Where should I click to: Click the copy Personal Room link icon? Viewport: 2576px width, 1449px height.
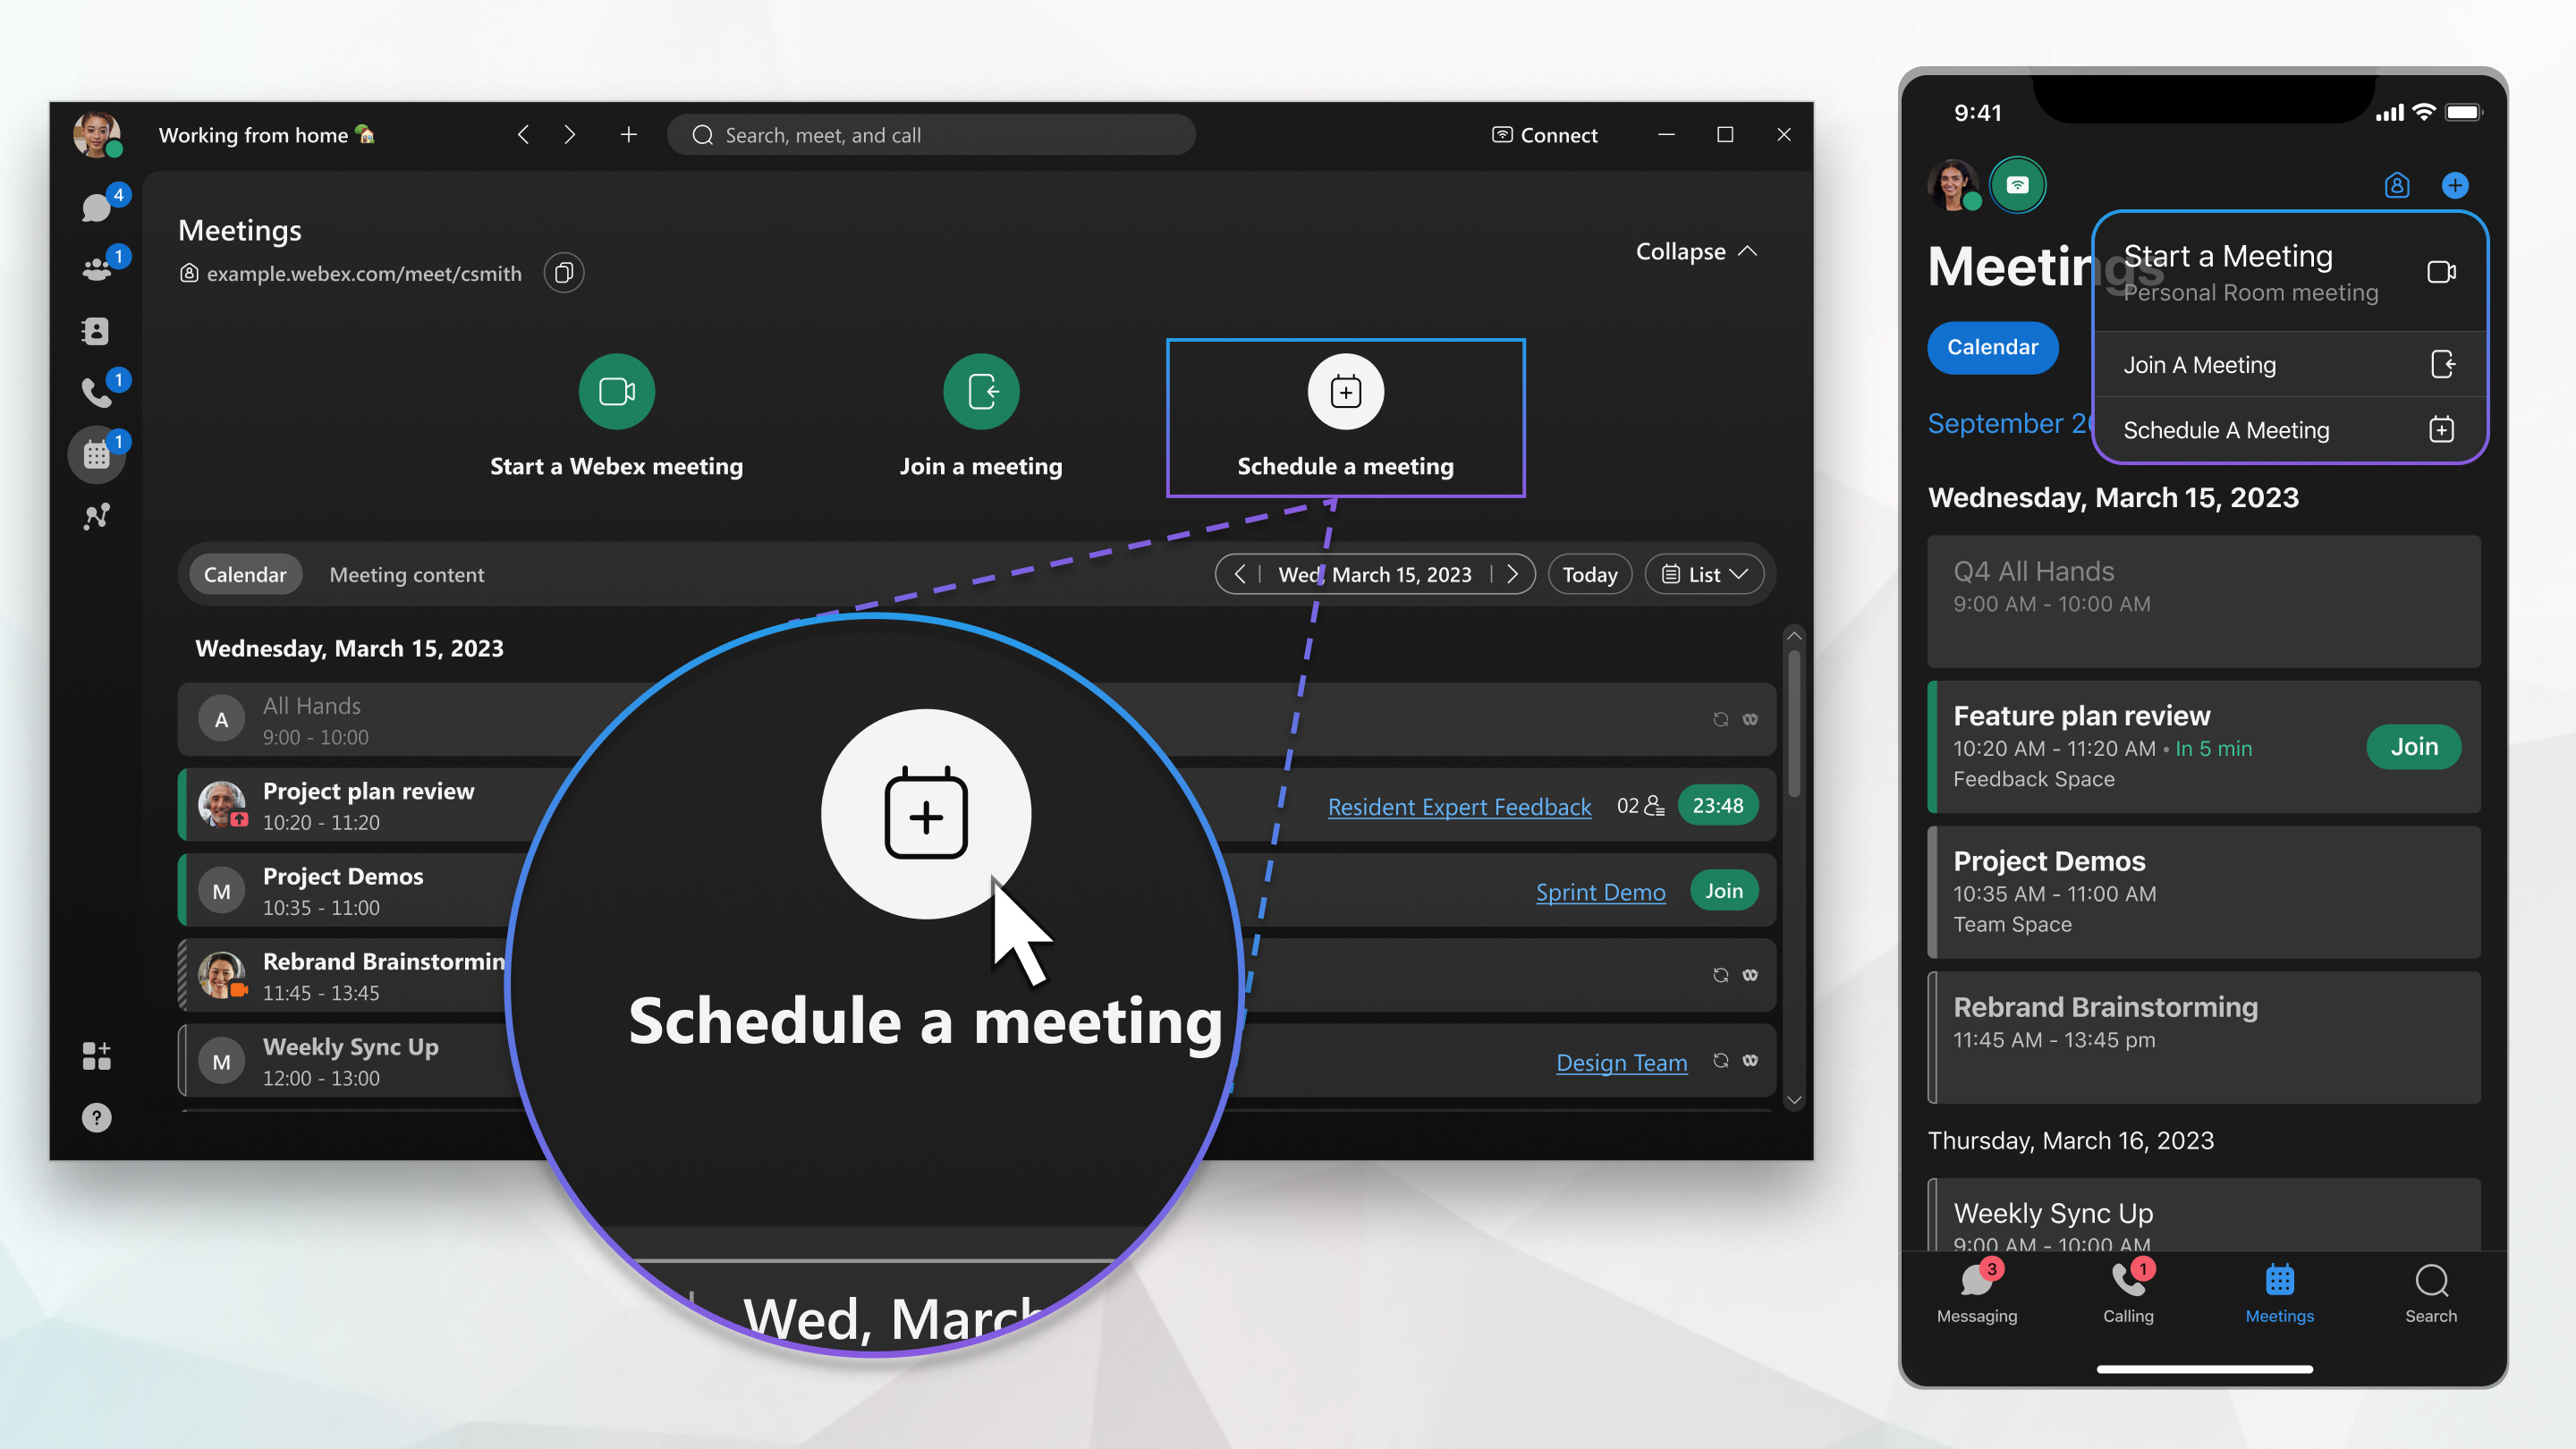(564, 273)
